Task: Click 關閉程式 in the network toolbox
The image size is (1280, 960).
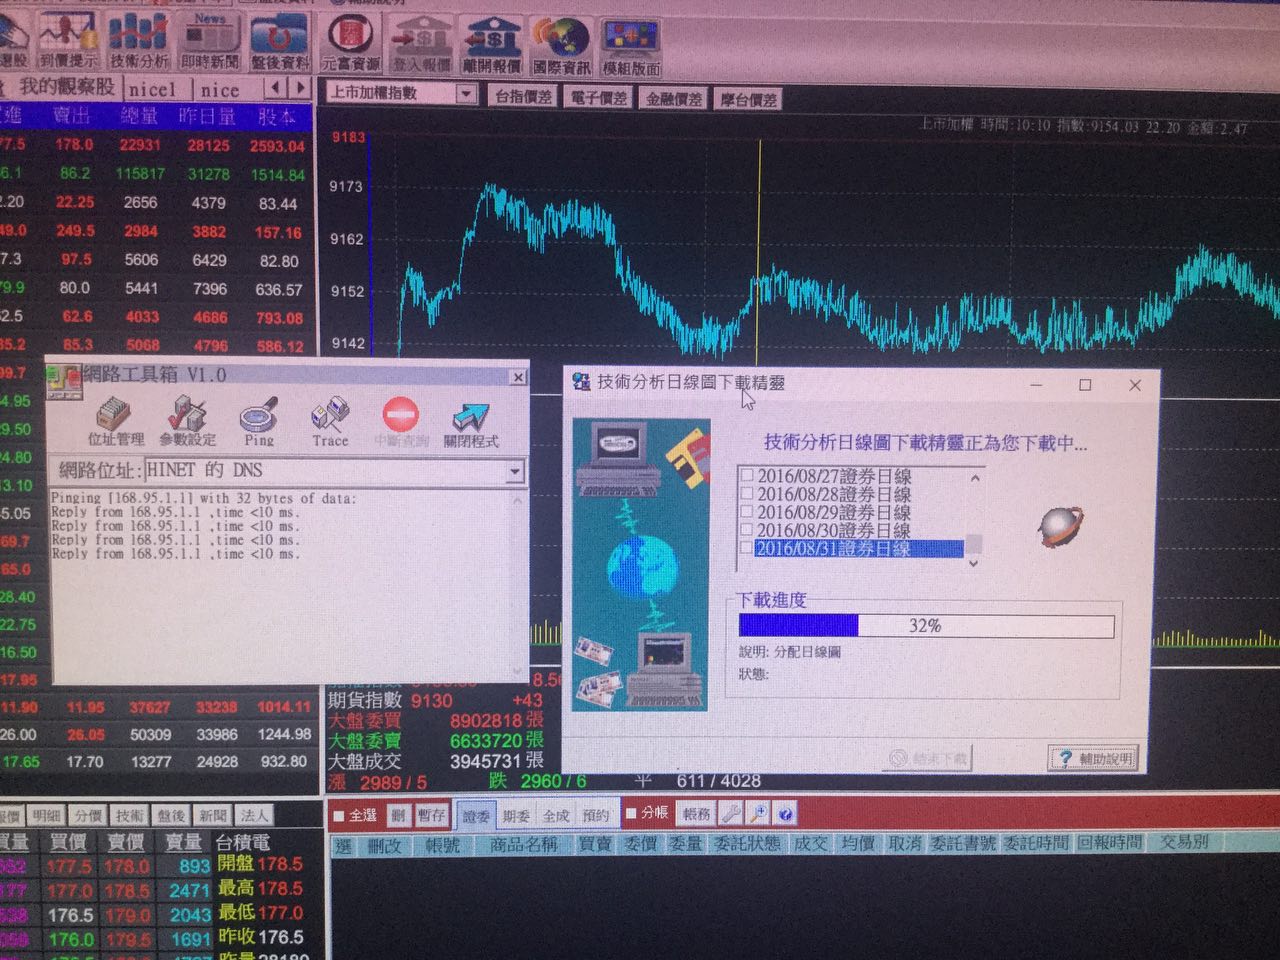Action: click(x=471, y=423)
